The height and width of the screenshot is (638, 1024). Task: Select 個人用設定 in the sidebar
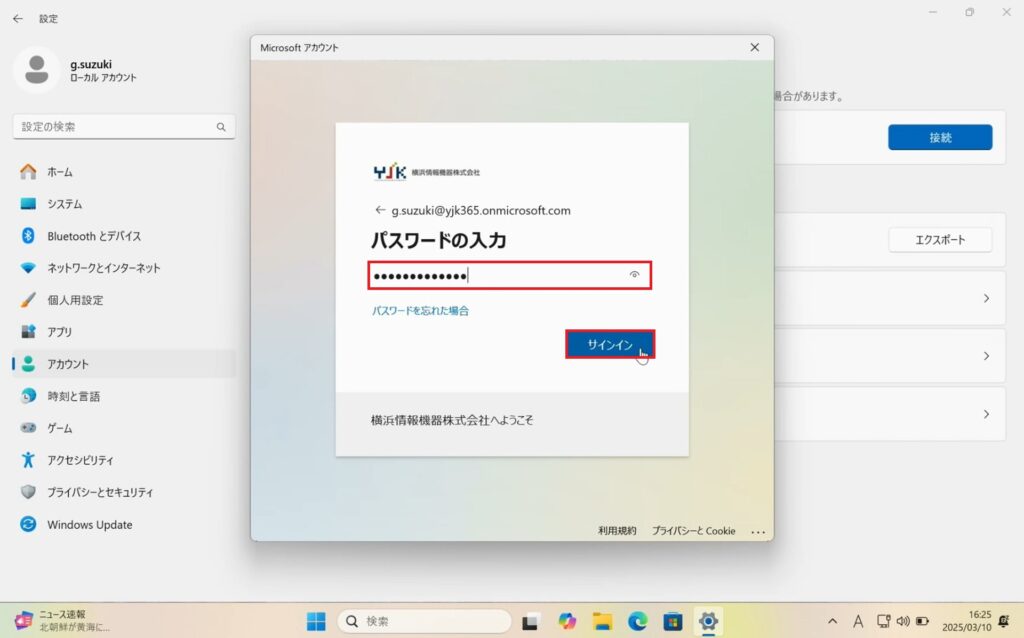tap(124, 300)
